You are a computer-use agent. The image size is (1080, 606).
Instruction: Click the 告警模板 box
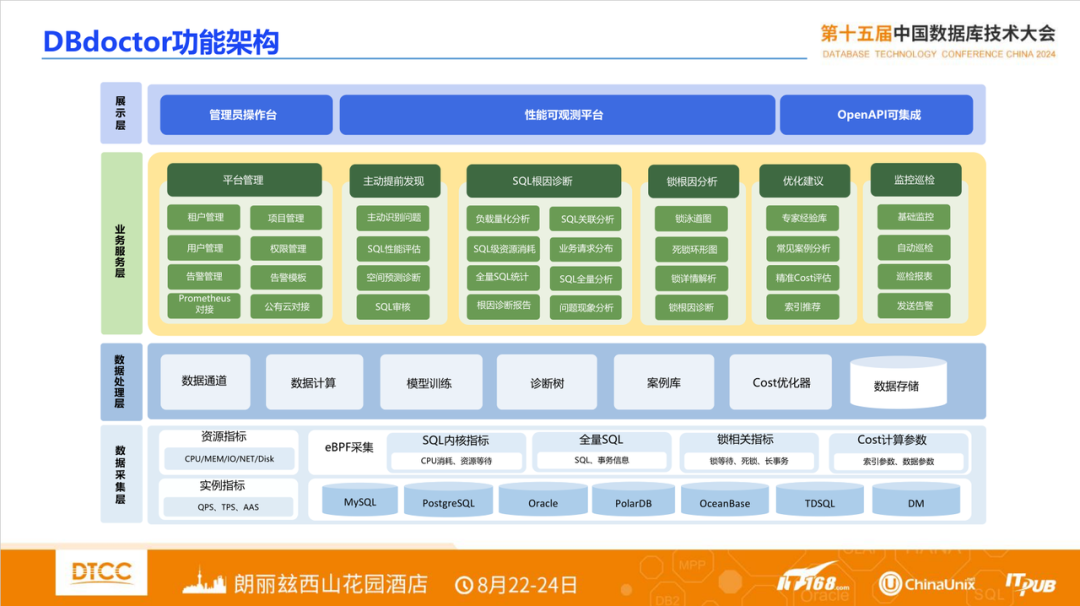(286, 278)
